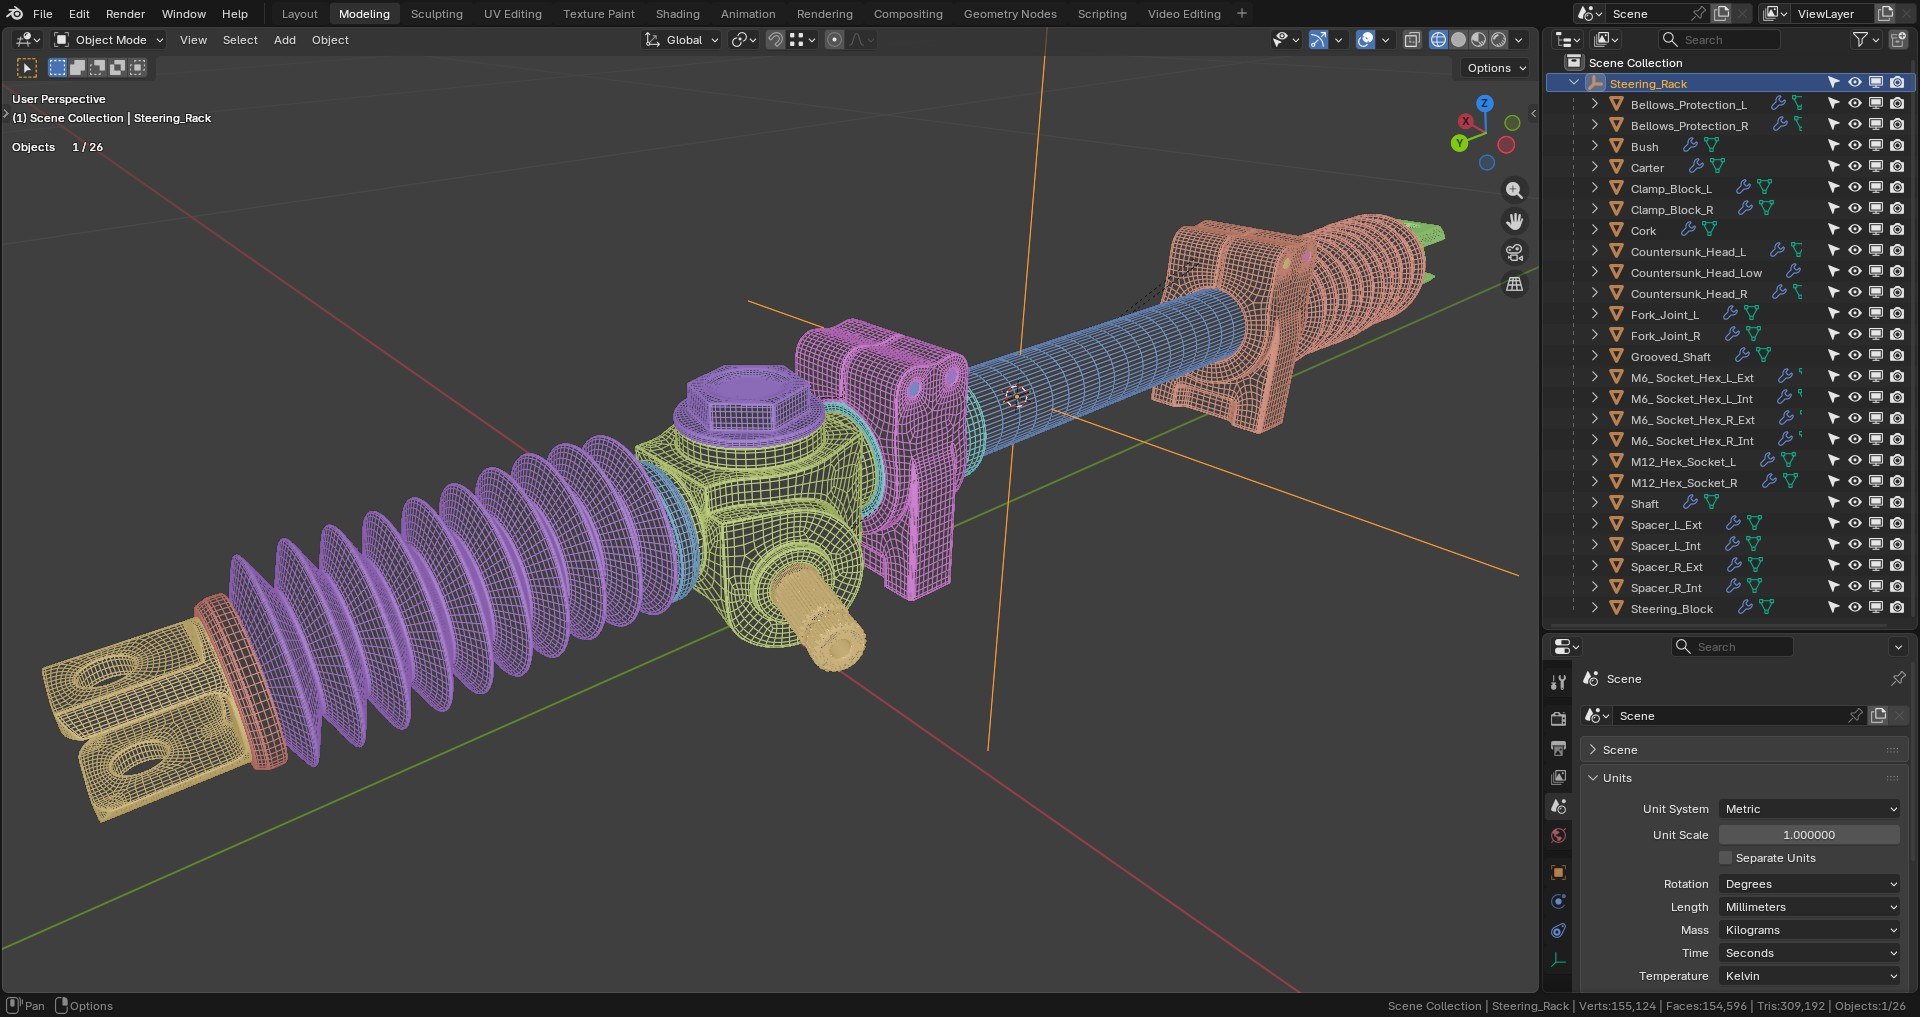The image size is (1920, 1017).
Task: Hide Bush object in viewport with eye
Action: pyautogui.click(x=1854, y=146)
